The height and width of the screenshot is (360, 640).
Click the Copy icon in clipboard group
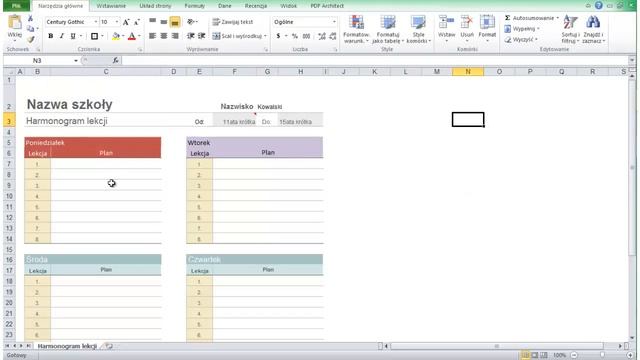[x=30, y=29]
